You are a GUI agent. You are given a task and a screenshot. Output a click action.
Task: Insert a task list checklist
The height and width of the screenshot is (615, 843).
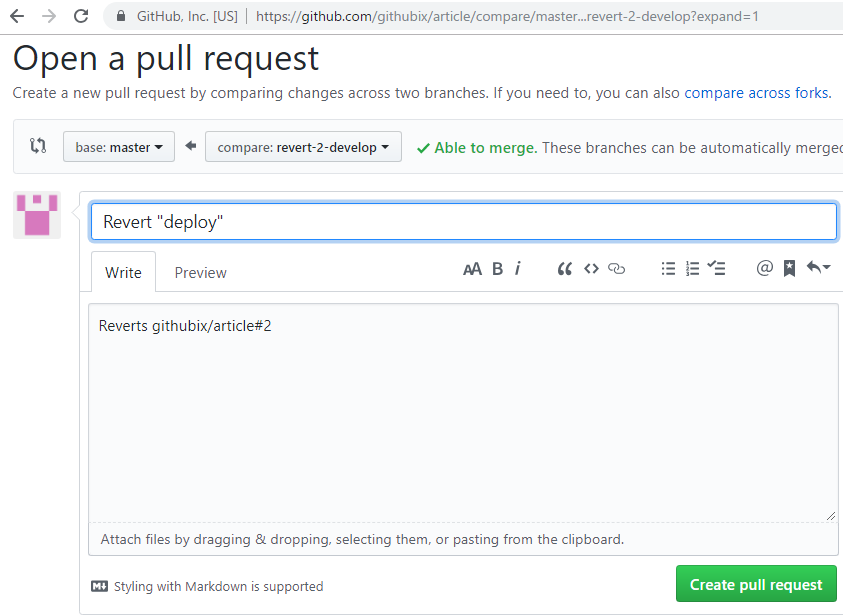[x=716, y=268]
